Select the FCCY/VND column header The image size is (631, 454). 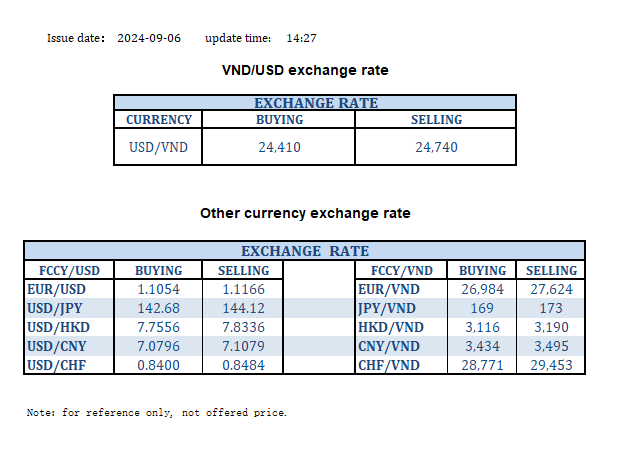(x=401, y=270)
